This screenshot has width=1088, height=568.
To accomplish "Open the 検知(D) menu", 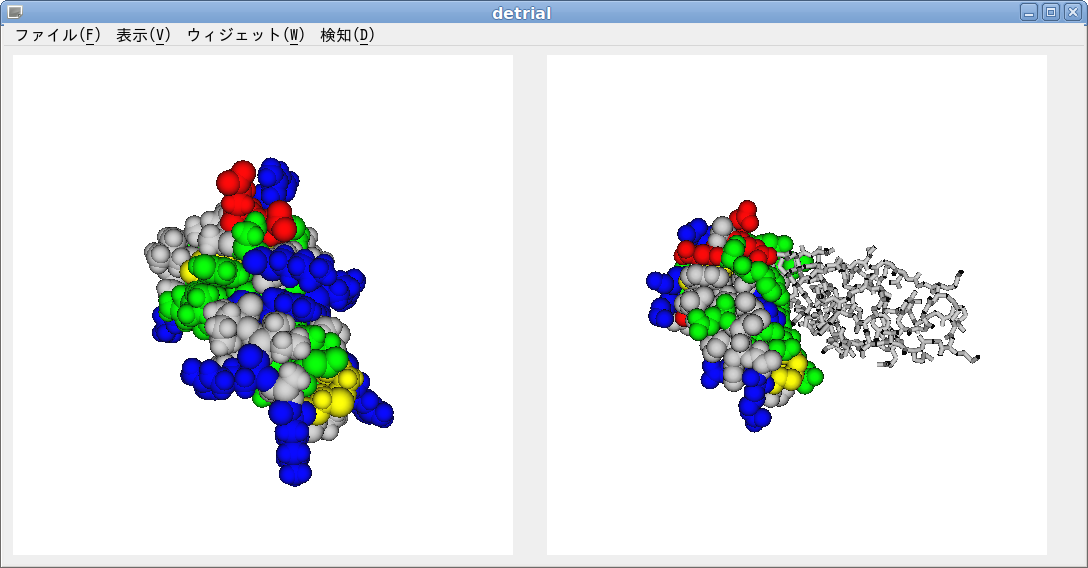I will [347, 35].
